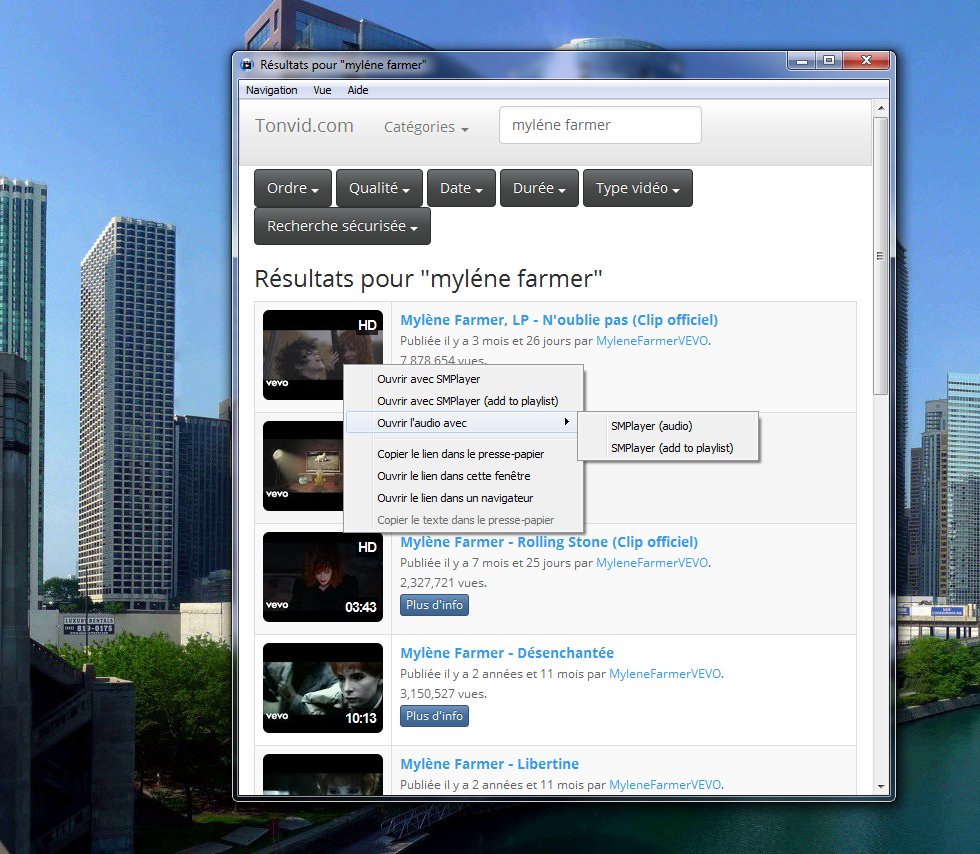Screen dimensions: 980x854
Task: Open the Rolling Stone thumbnail showing 03:43
Action: point(322,577)
